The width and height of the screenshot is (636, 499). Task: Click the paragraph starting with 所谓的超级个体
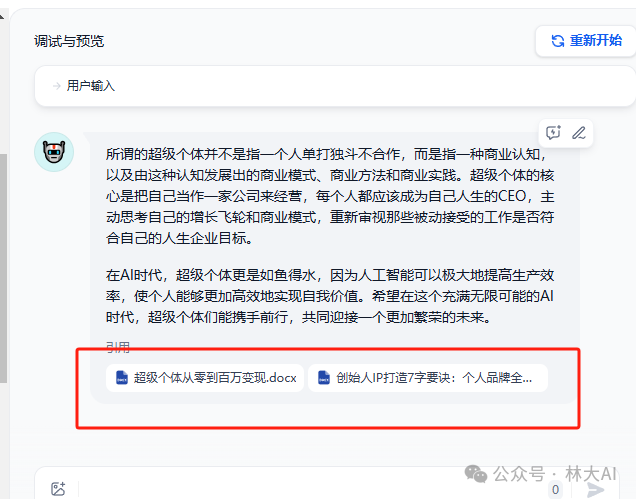[x=330, y=196]
